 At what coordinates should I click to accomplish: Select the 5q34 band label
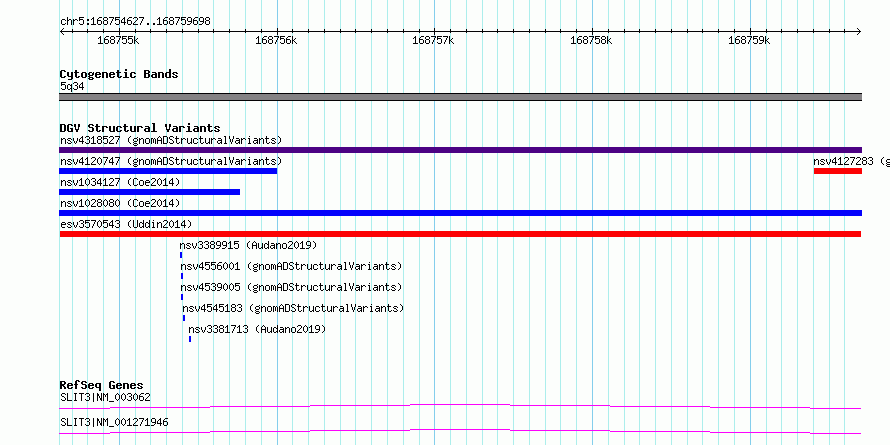click(72, 87)
